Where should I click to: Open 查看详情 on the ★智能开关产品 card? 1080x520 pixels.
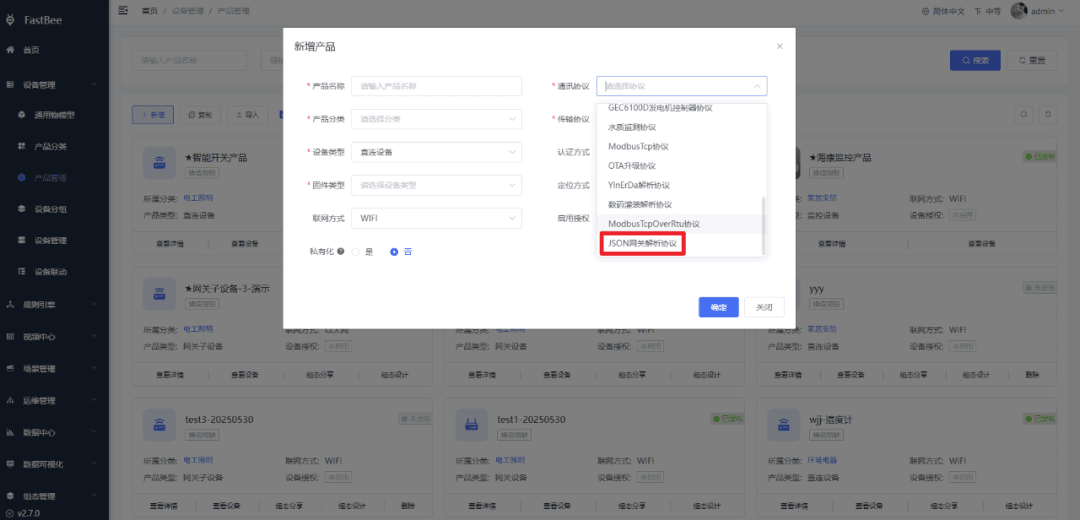coord(169,243)
